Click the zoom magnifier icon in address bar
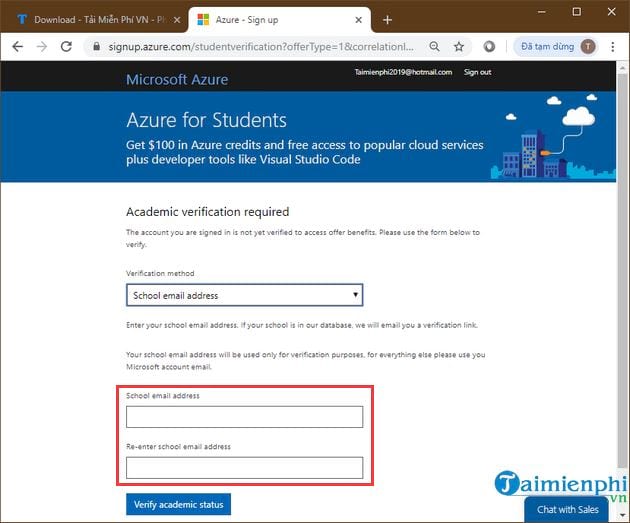 click(x=434, y=47)
